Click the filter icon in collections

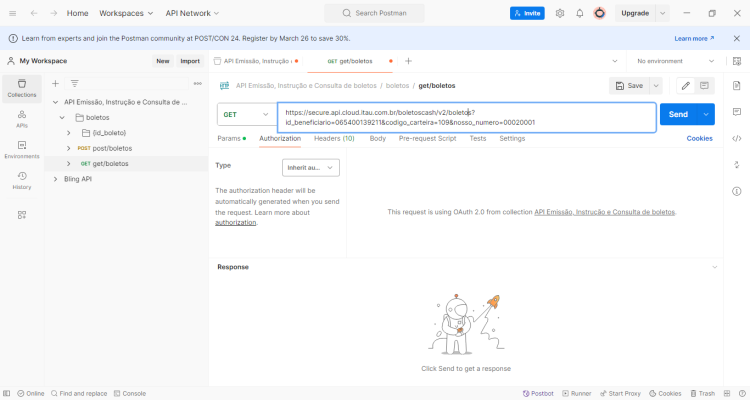pos(75,84)
